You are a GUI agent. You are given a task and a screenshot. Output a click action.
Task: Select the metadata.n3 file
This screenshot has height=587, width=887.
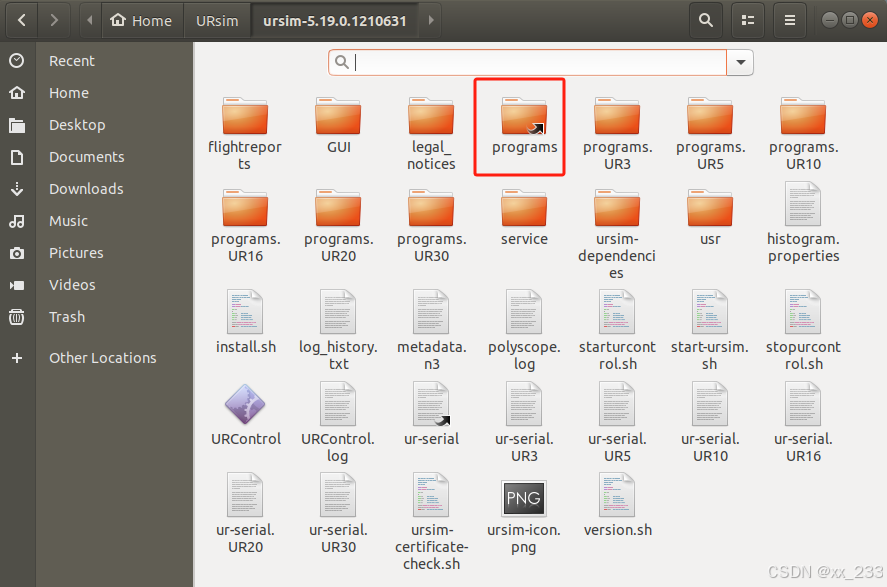point(431,331)
